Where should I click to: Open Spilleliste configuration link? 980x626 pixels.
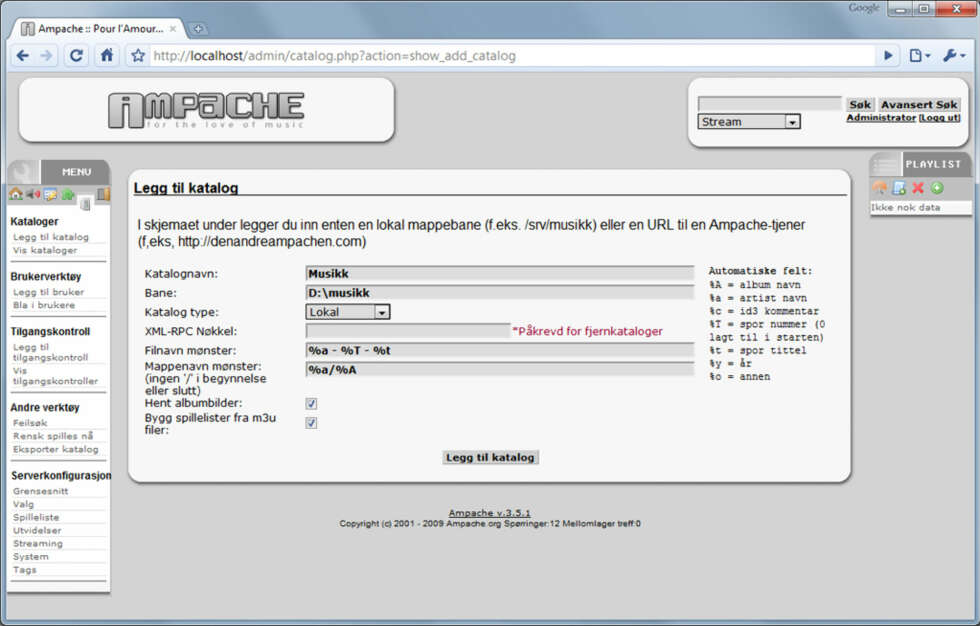(x=36, y=517)
